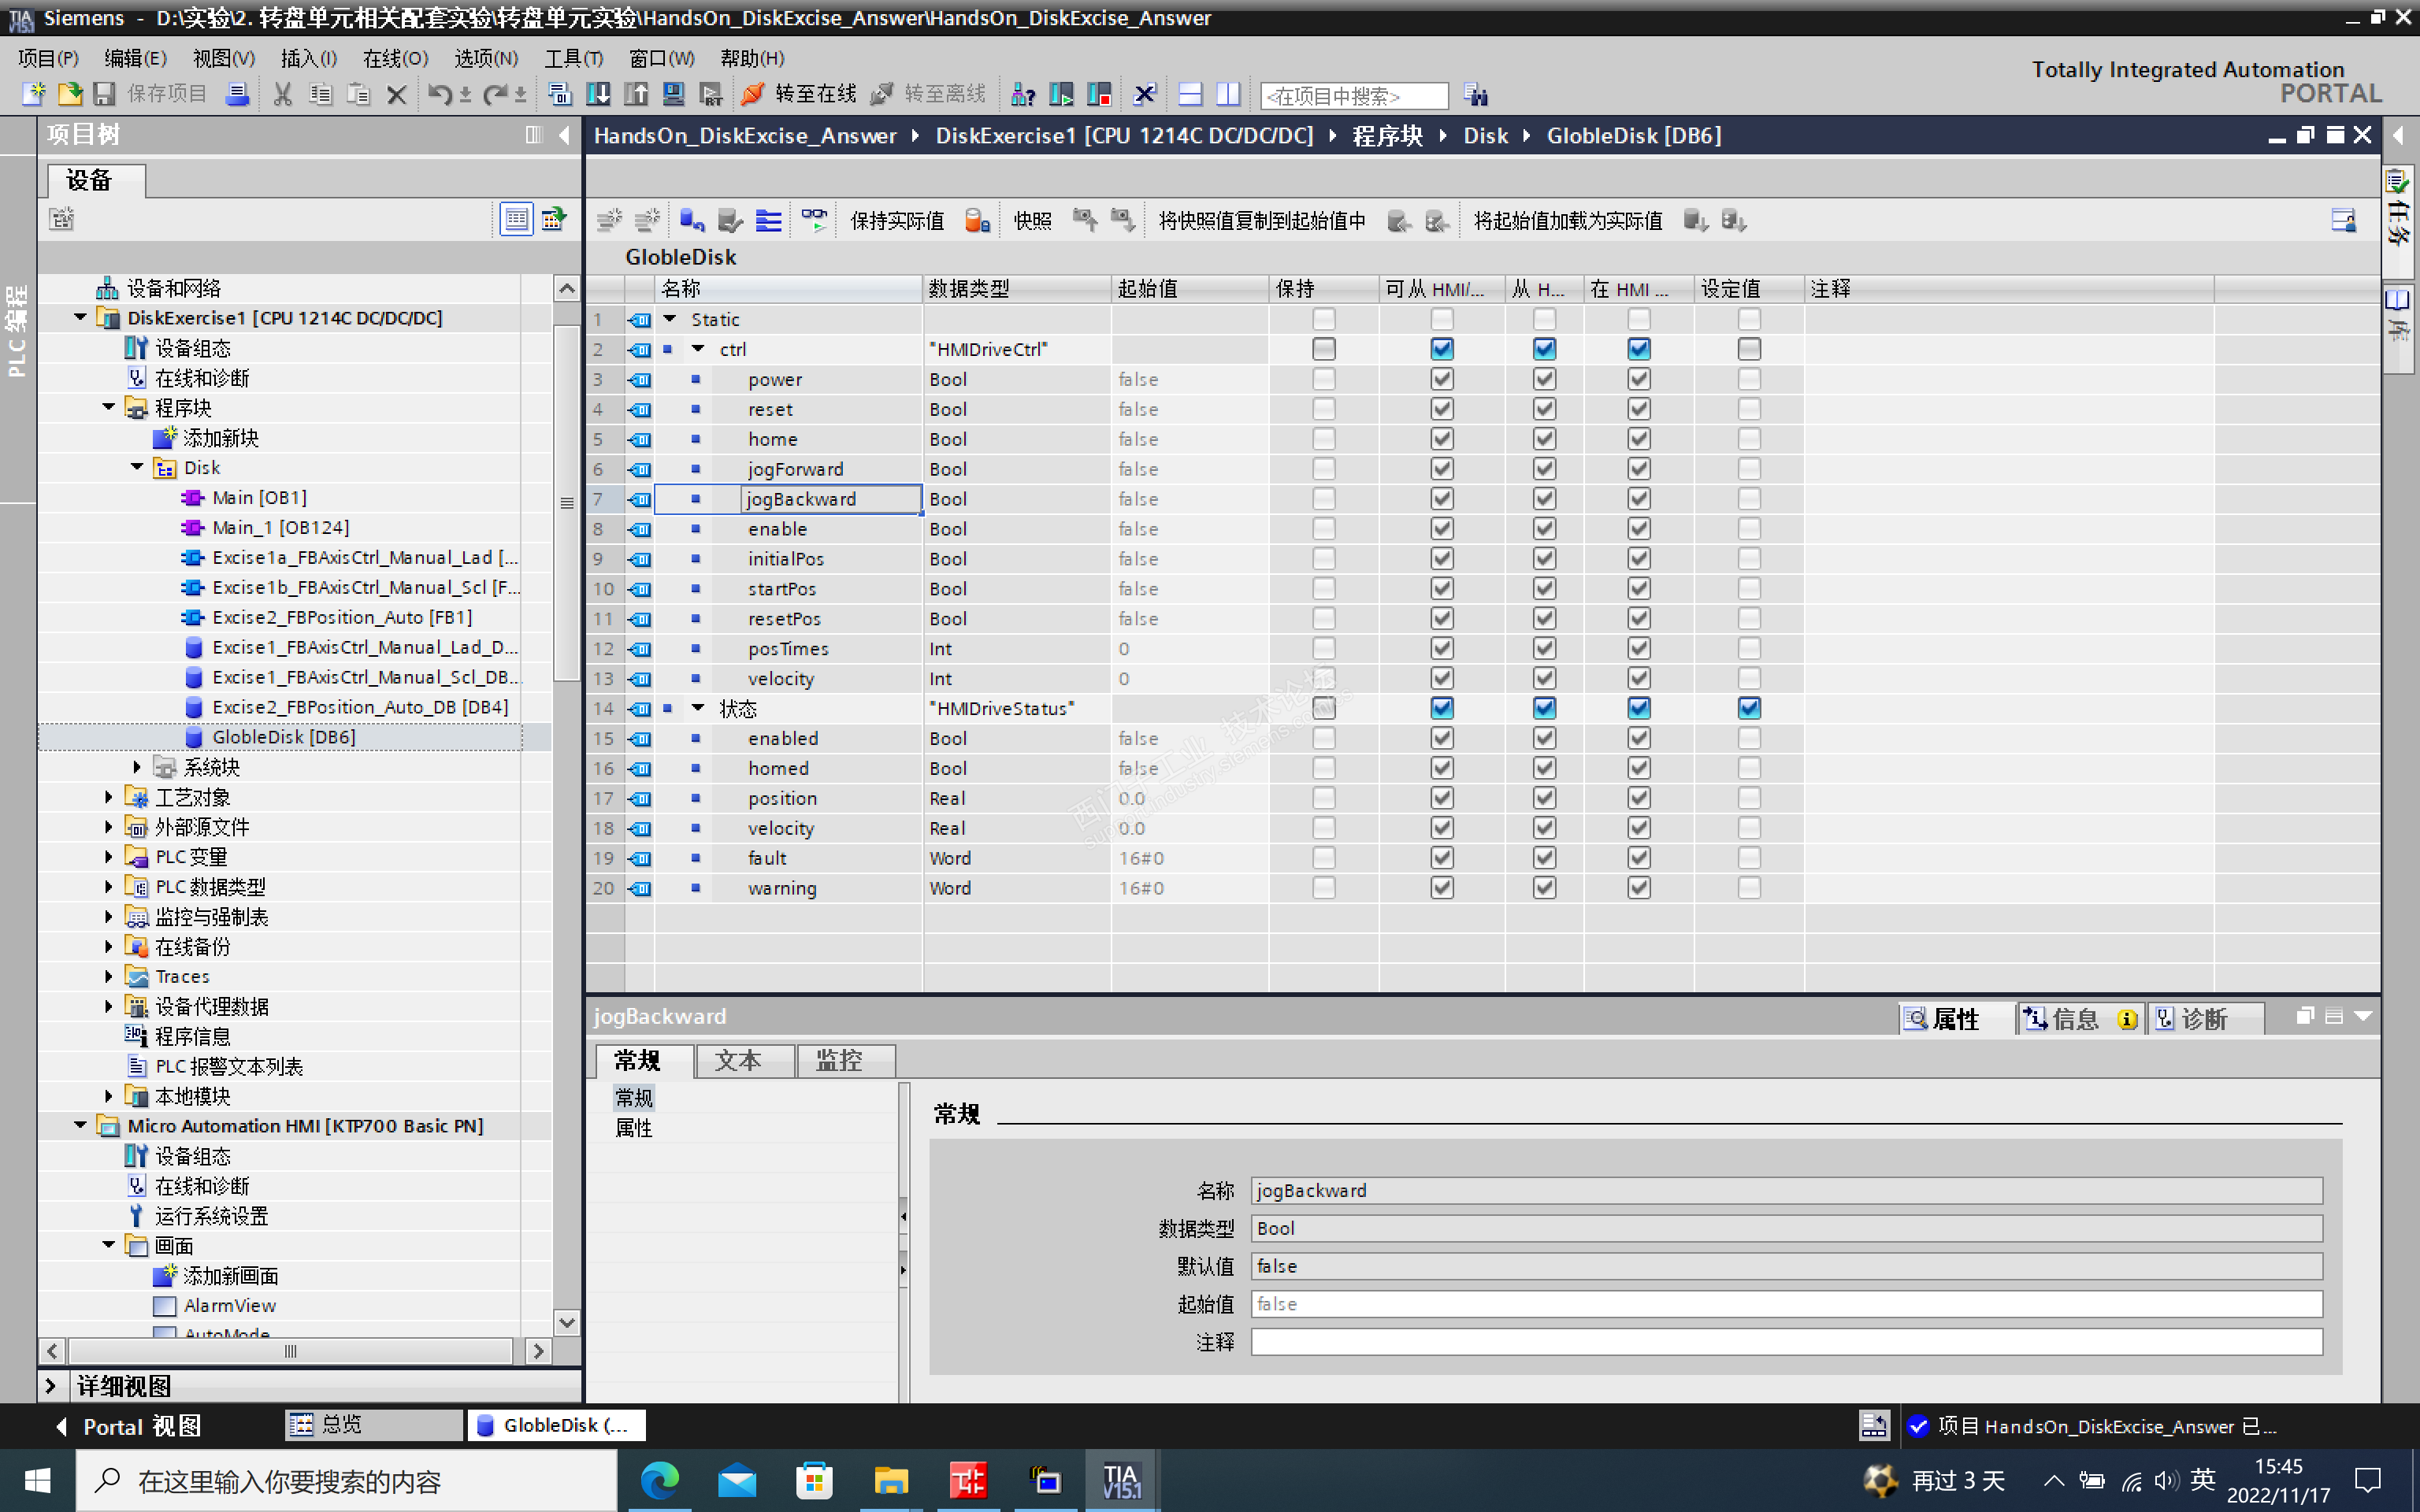Toggle Retain checkbox for jogBackward row
Screen dimensions: 2420x1512
coord(1323,499)
